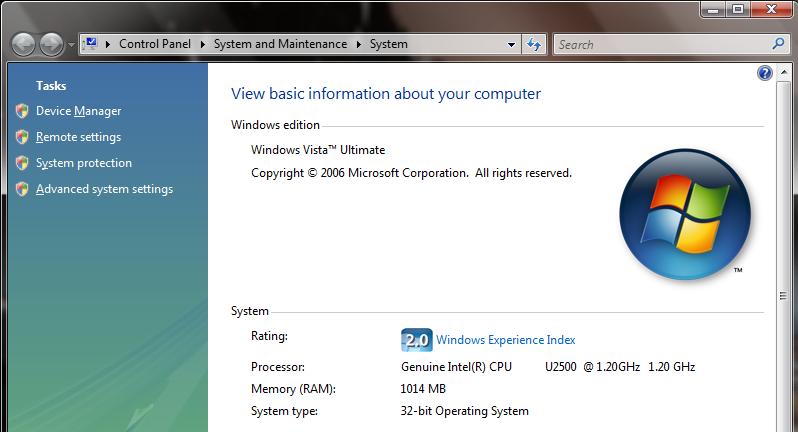Click the '32-bit Operating System' value

click(465, 411)
